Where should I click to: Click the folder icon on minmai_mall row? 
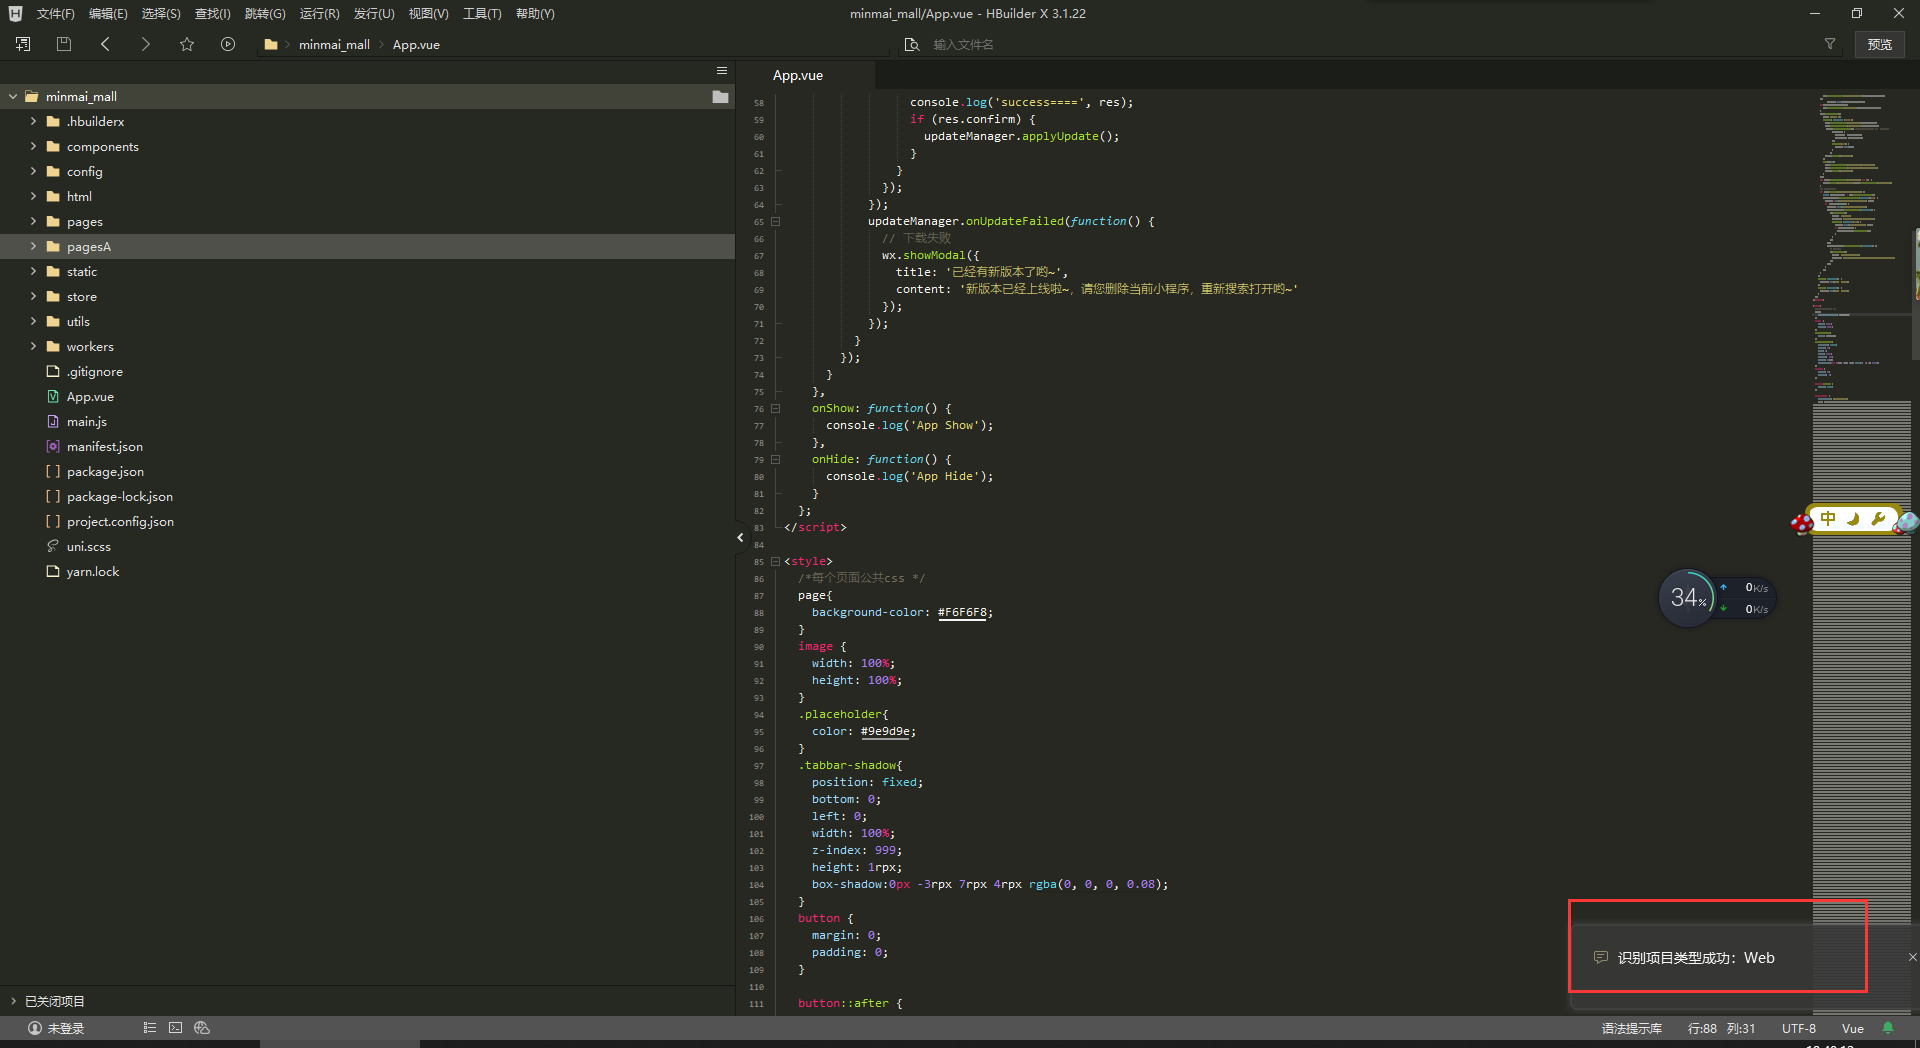[720, 97]
